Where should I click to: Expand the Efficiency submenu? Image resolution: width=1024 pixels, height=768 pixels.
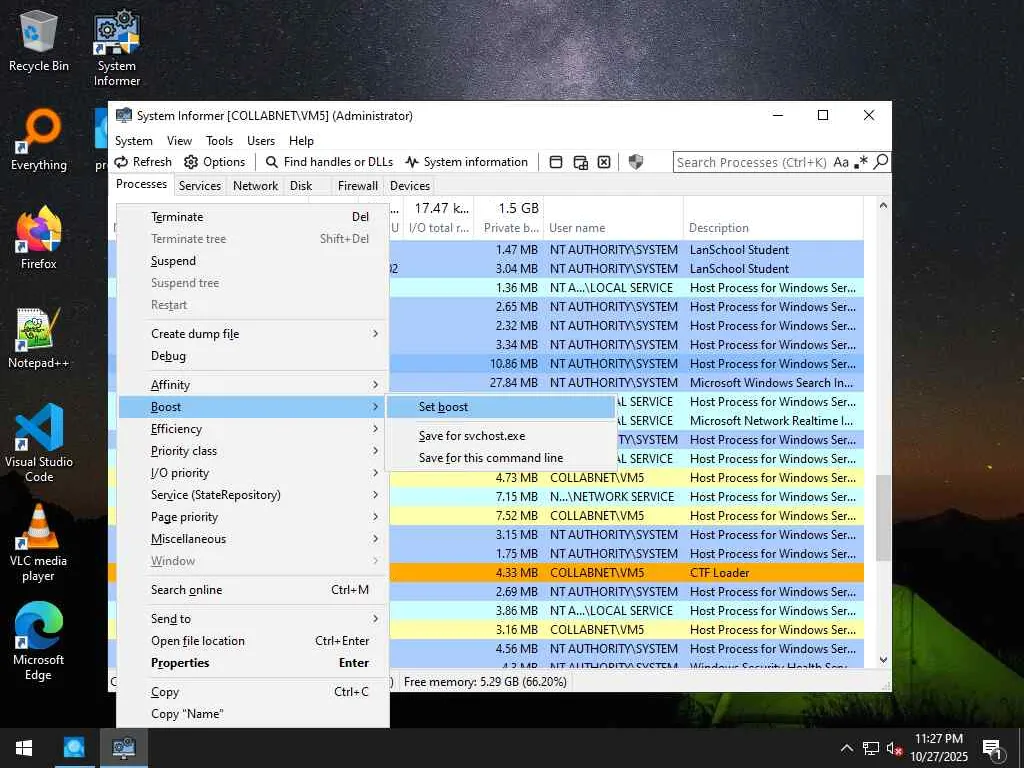pos(254,429)
